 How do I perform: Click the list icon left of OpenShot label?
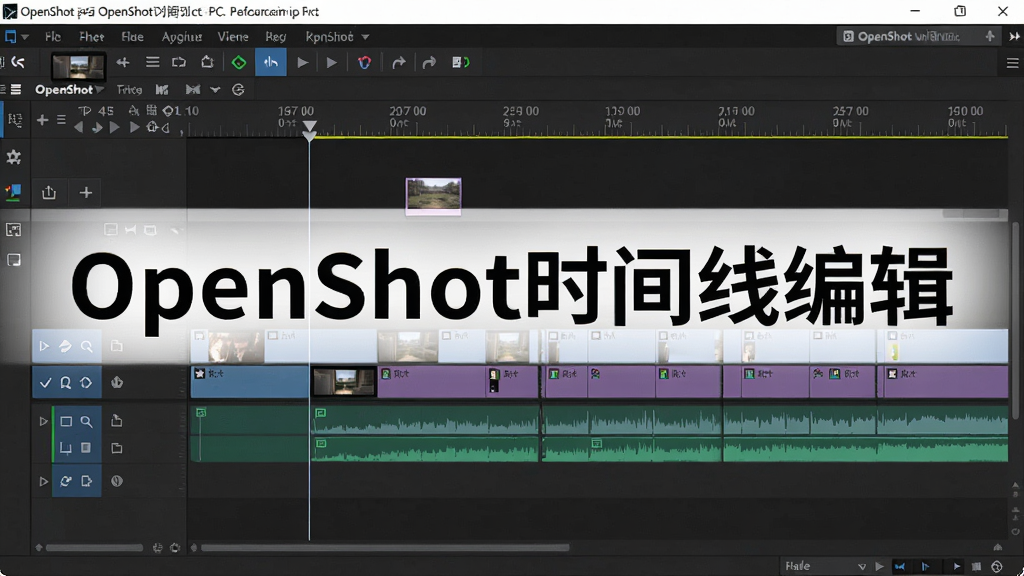coord(16,89)
